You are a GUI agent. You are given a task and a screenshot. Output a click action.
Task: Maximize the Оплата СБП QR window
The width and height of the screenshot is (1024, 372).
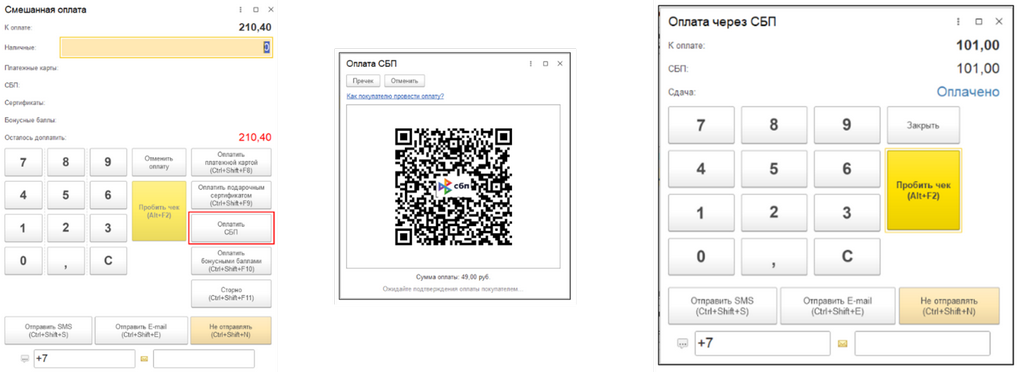tap(545, 63)
